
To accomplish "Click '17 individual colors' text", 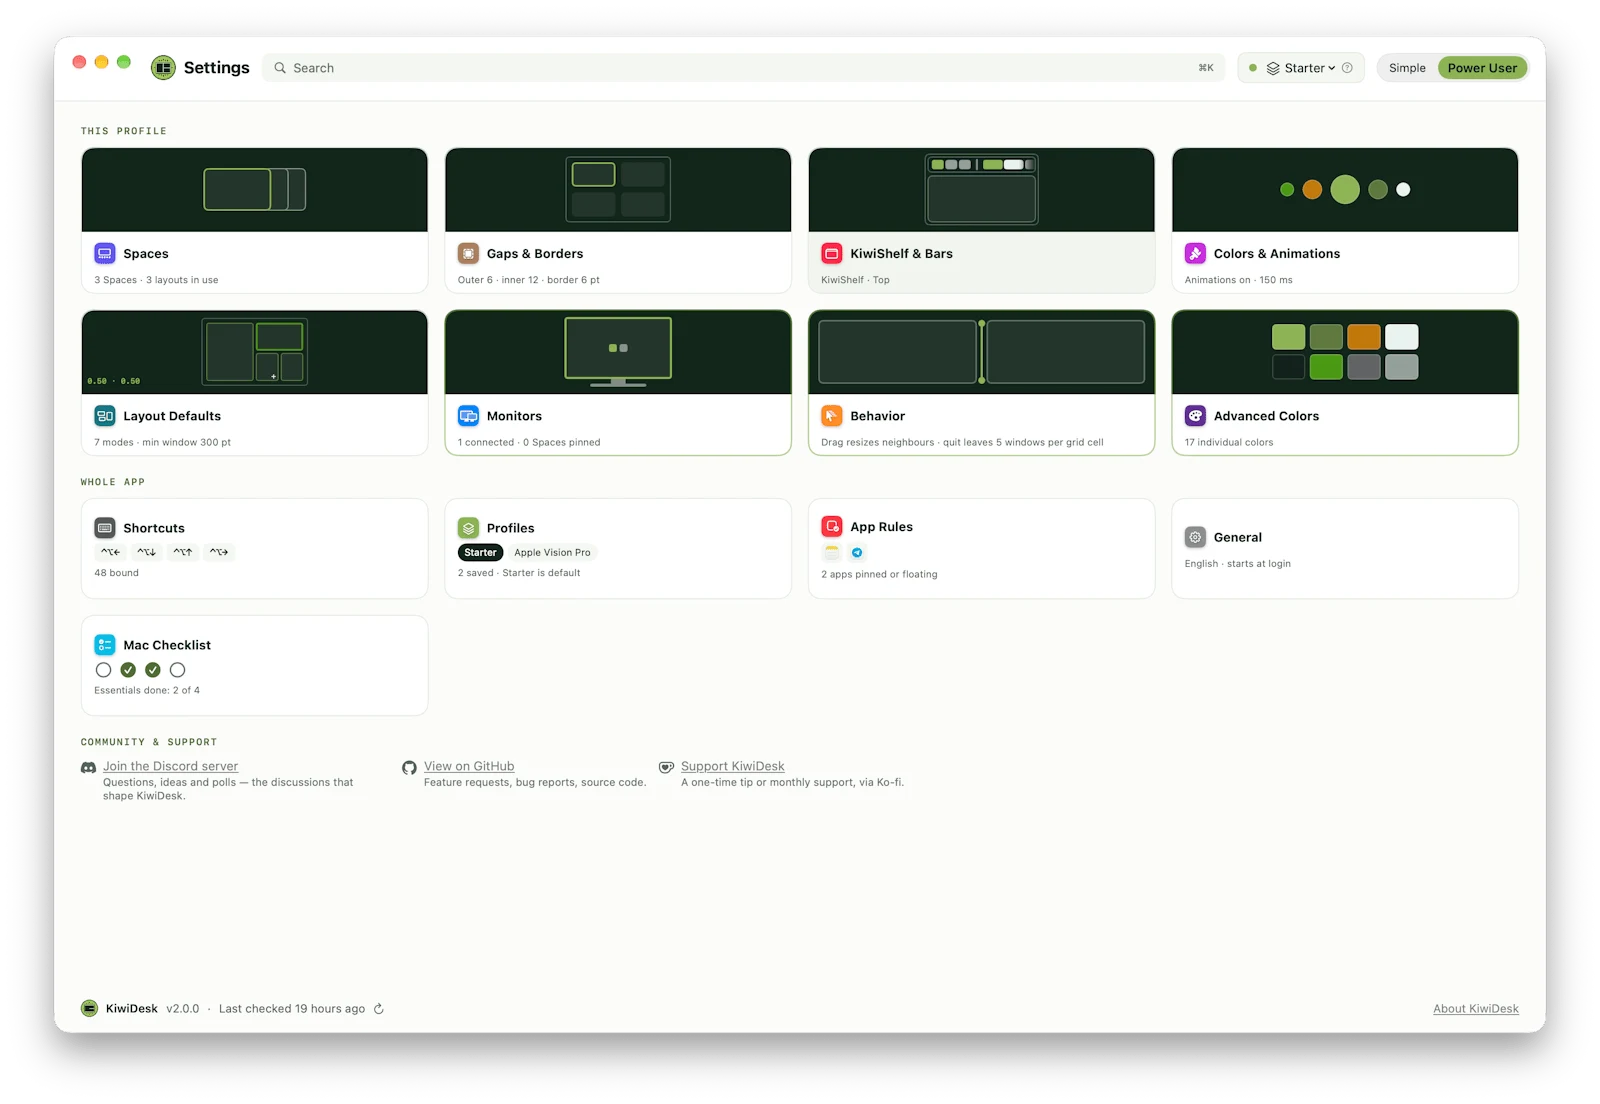I will (x=1229, y=442).
